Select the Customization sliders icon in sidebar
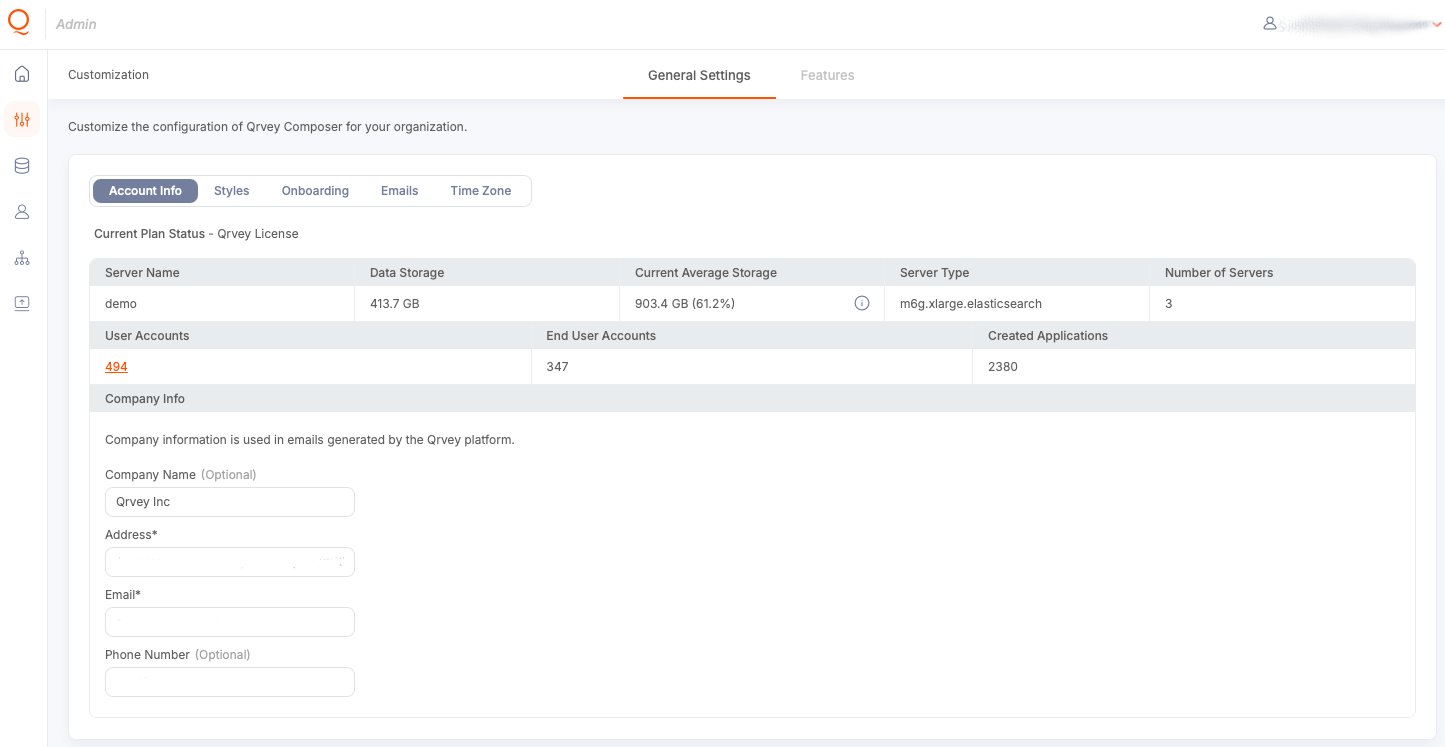 [x=21, y=119]
